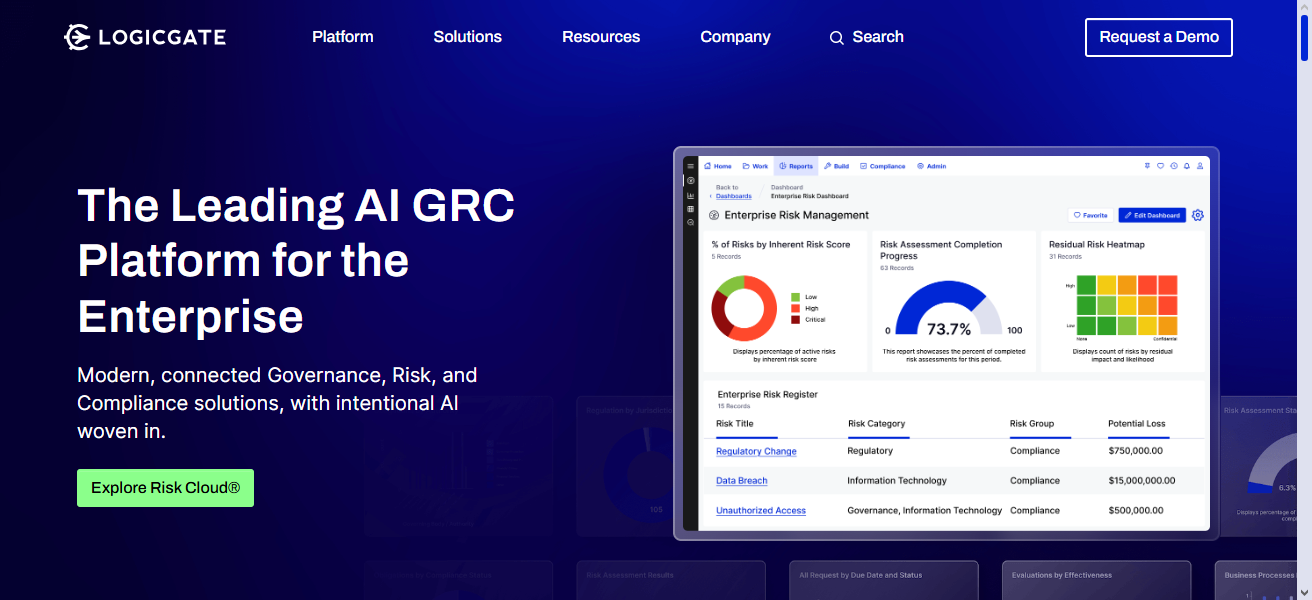
Task: Open the user profile icon
Action: (1199, 166)
